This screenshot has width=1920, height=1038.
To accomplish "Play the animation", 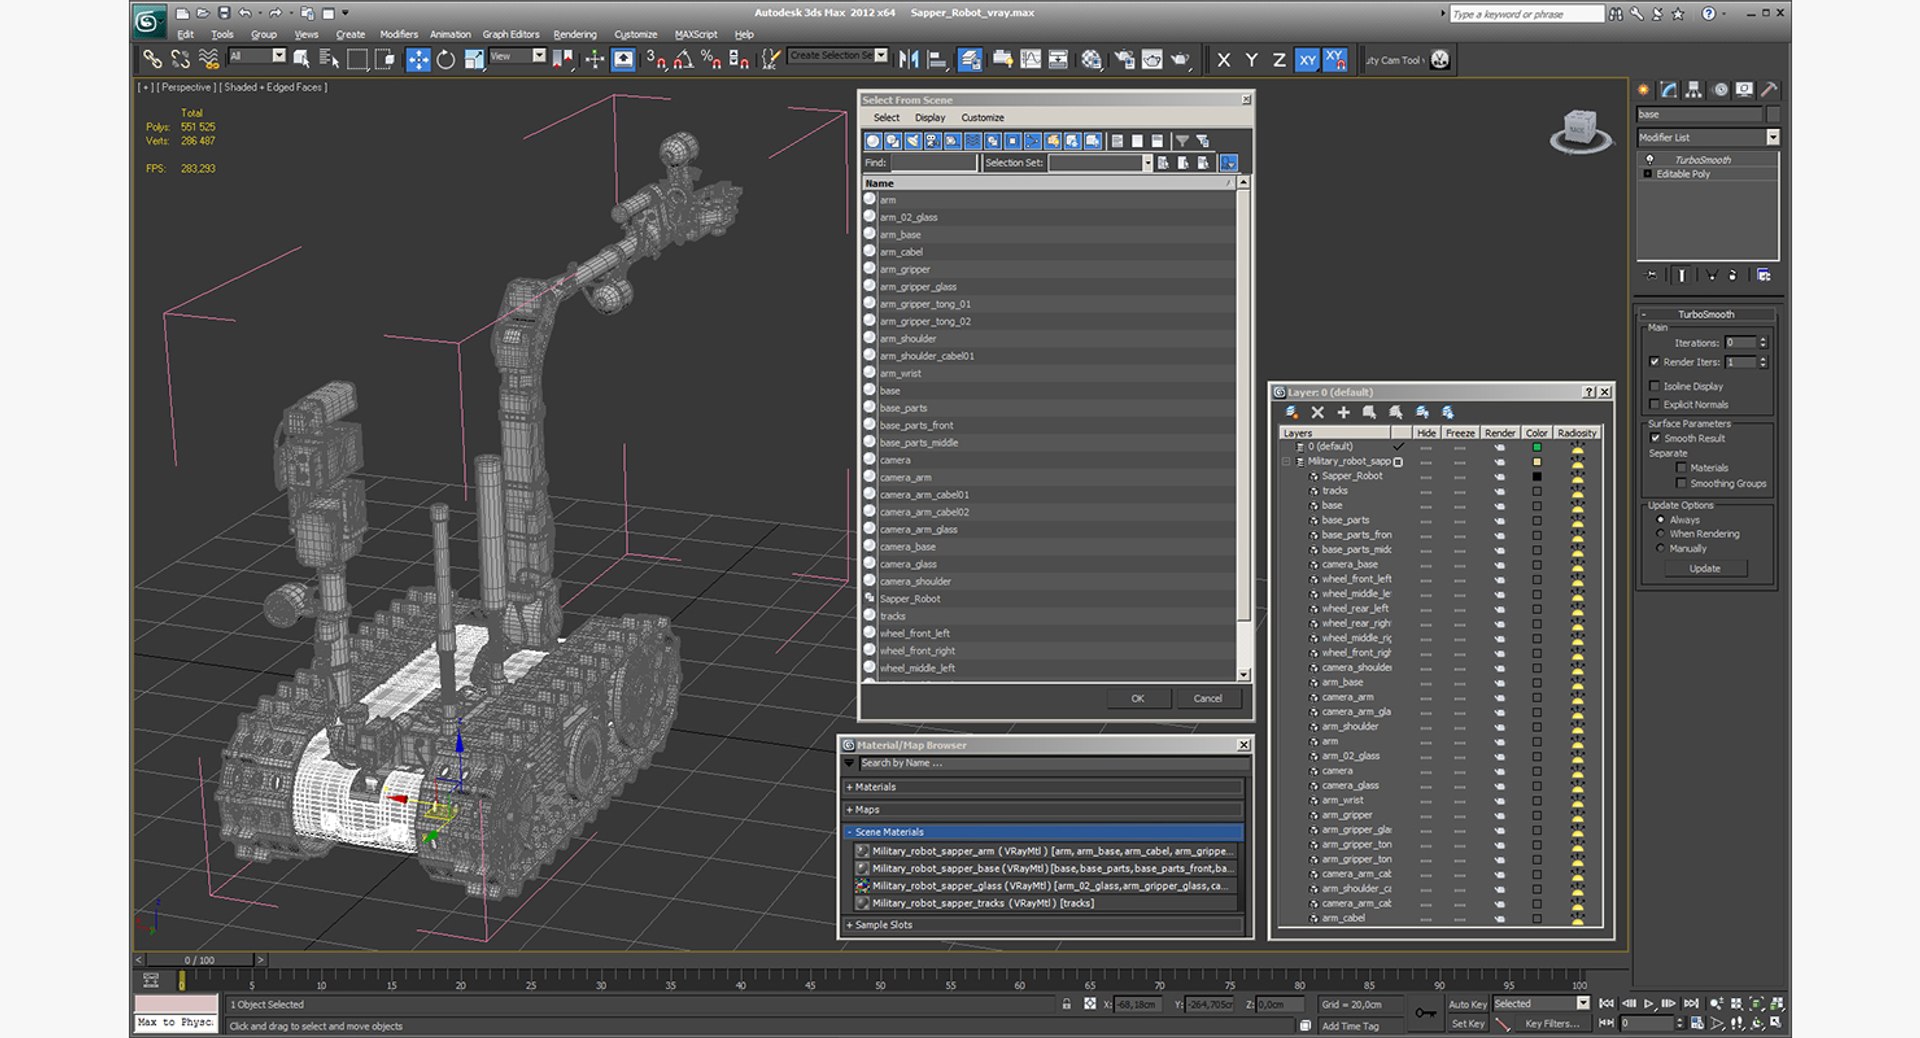I will [x=1649, y=1003].
